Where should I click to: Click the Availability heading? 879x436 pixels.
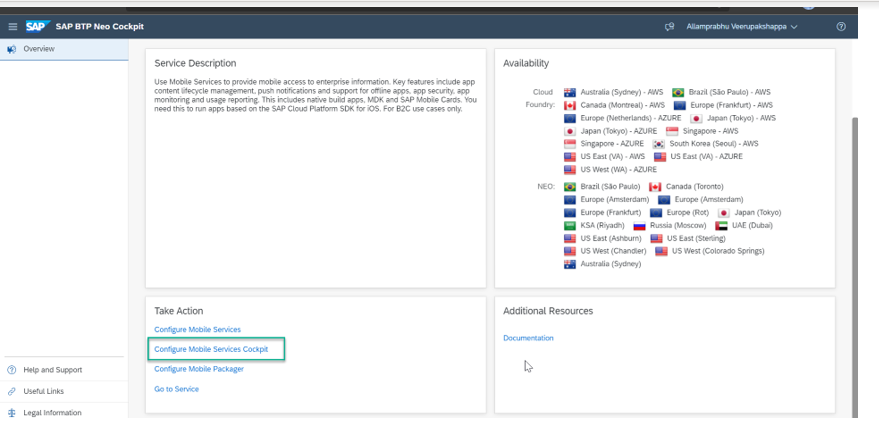(526, 63)
